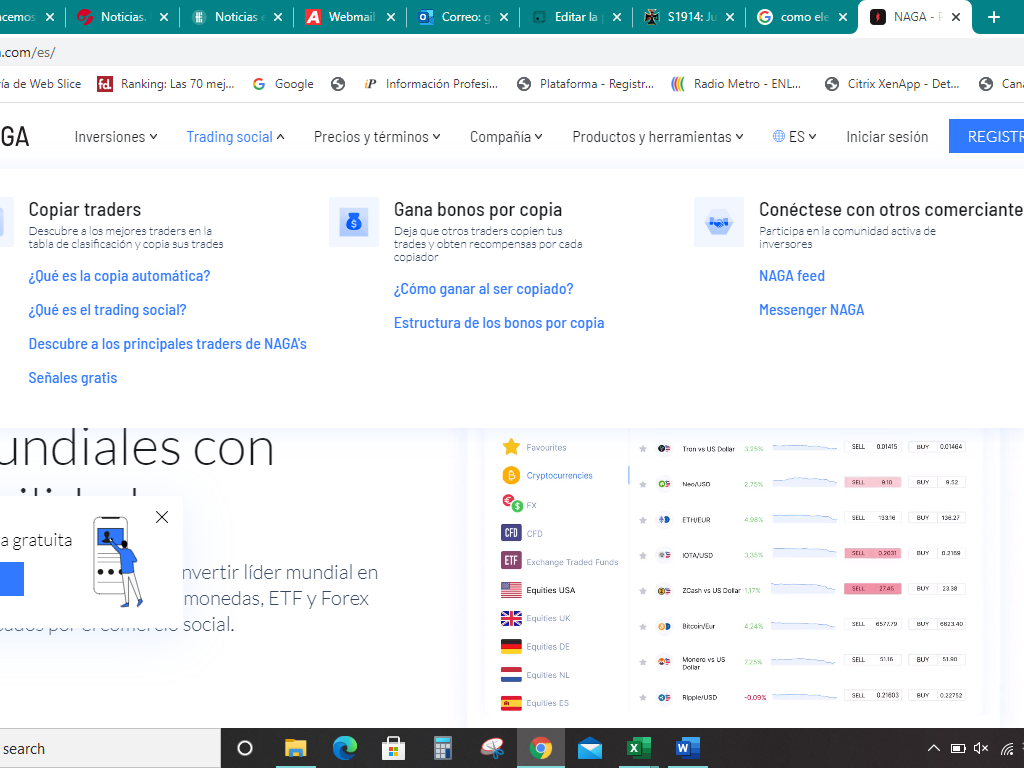Image resolution: width=1024 pixels, height=768 pixels.
Task: Switch to Chrome in the taskbar
Action: (x=541, y=748)
